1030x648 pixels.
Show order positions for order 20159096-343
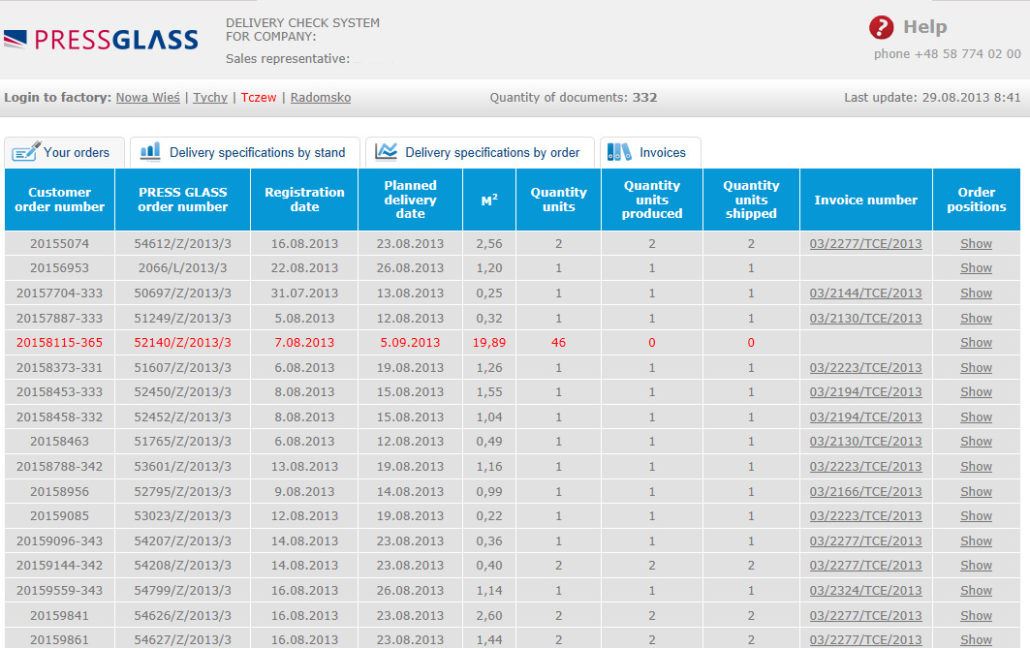[x=976, y=541]
